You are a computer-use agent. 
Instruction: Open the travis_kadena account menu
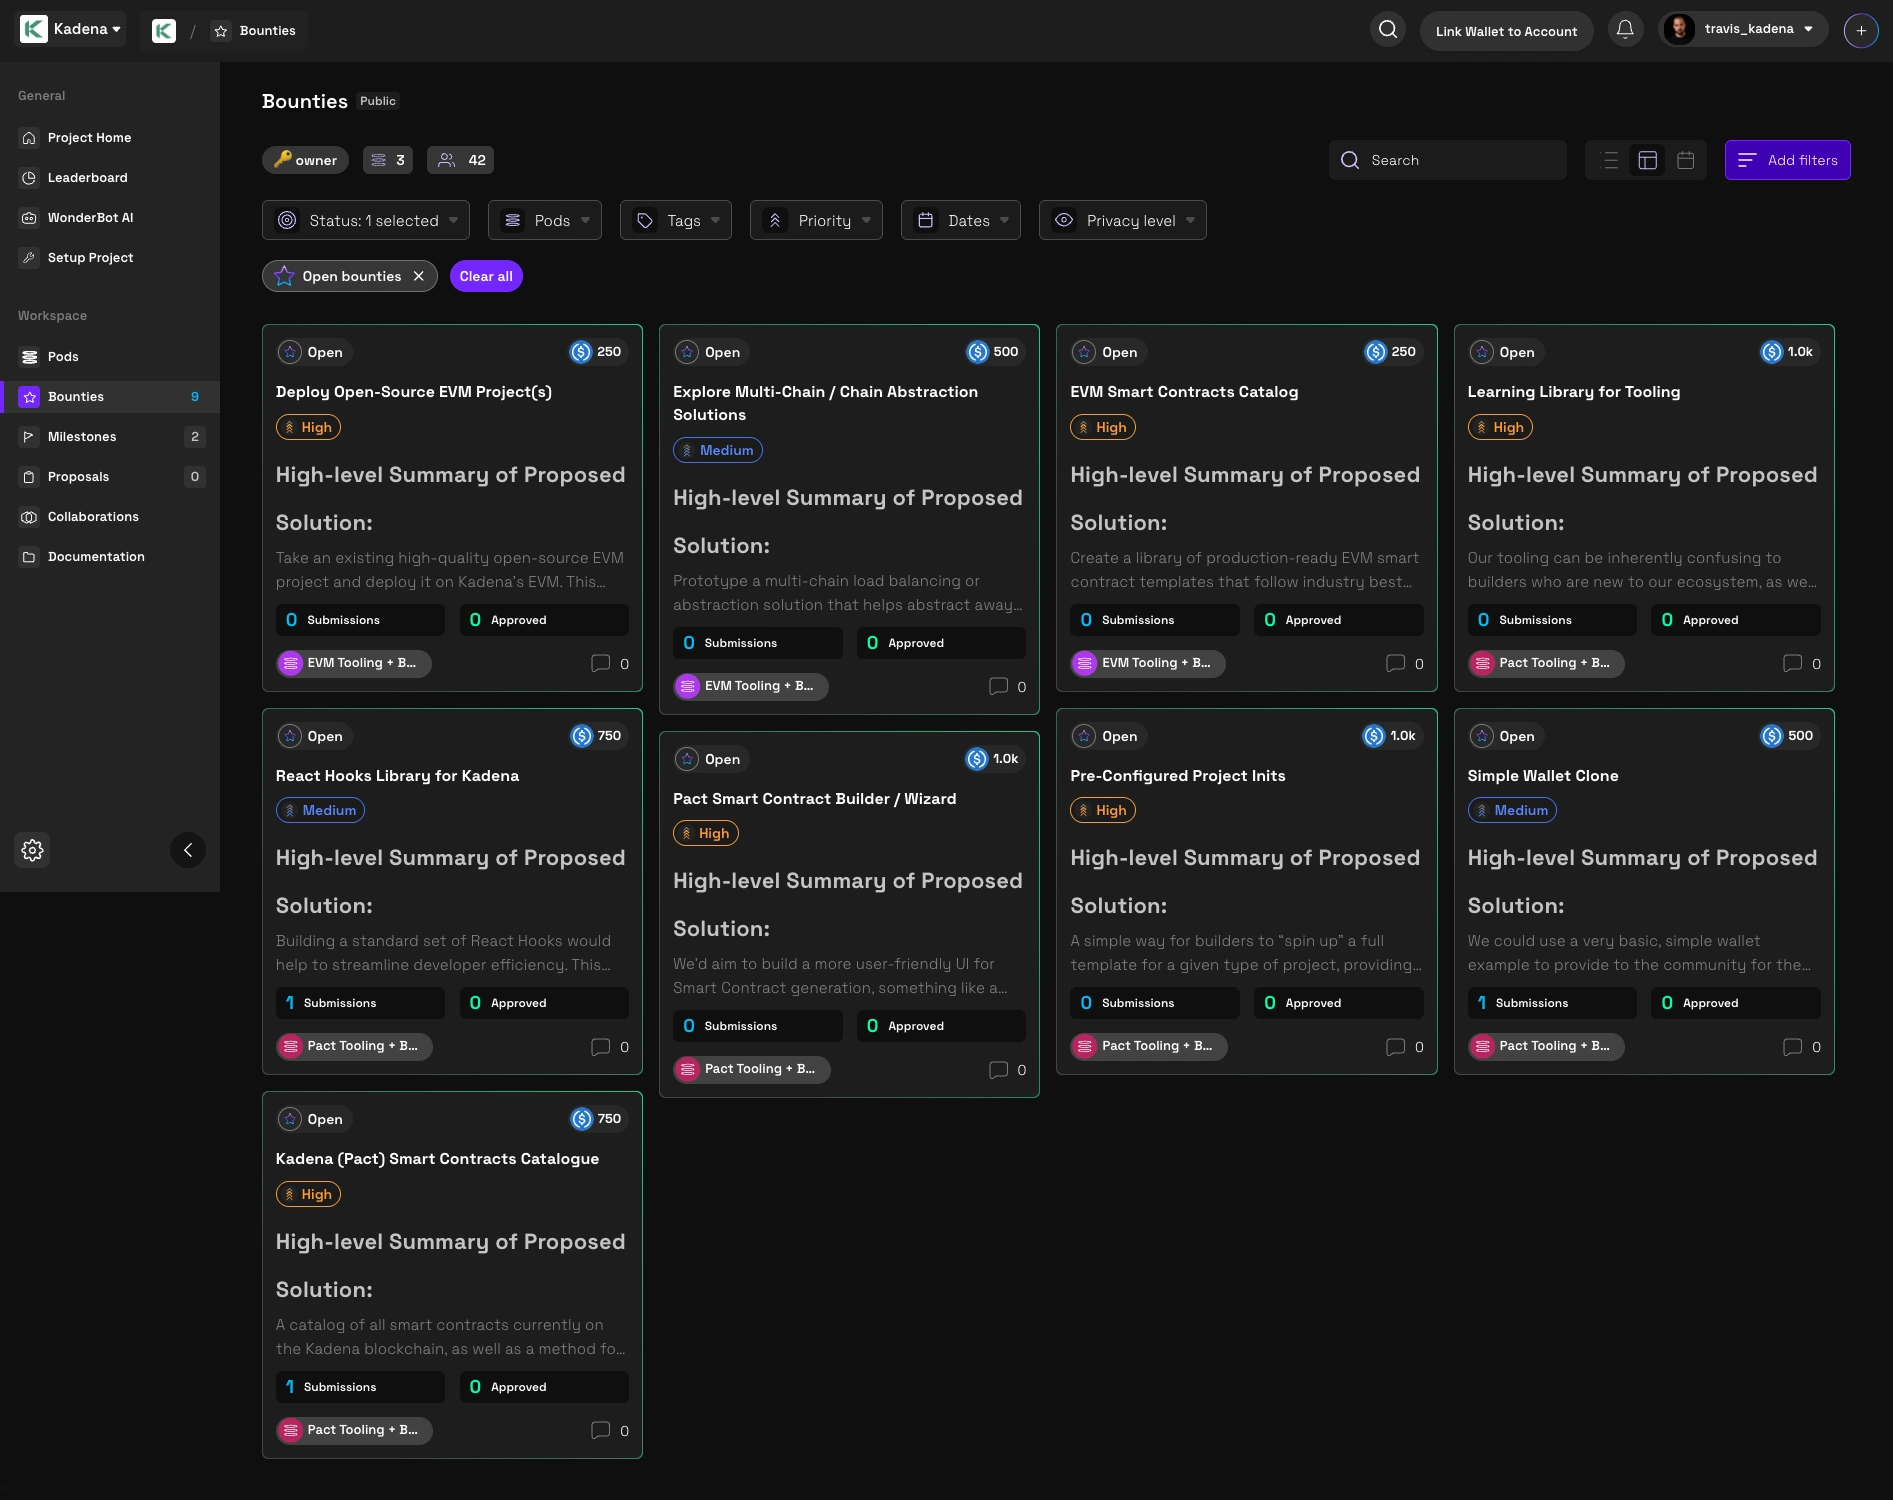(x=1744, y=29)
